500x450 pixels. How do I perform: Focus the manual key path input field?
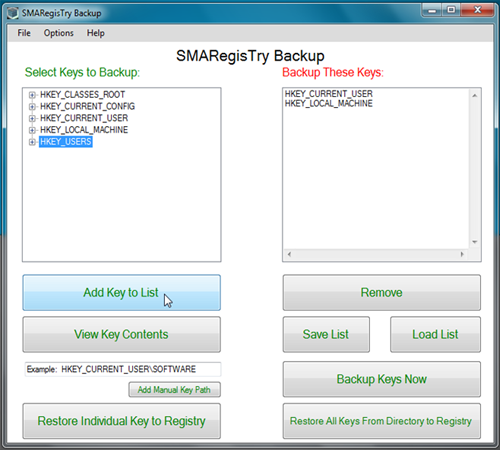coord(123,369)
